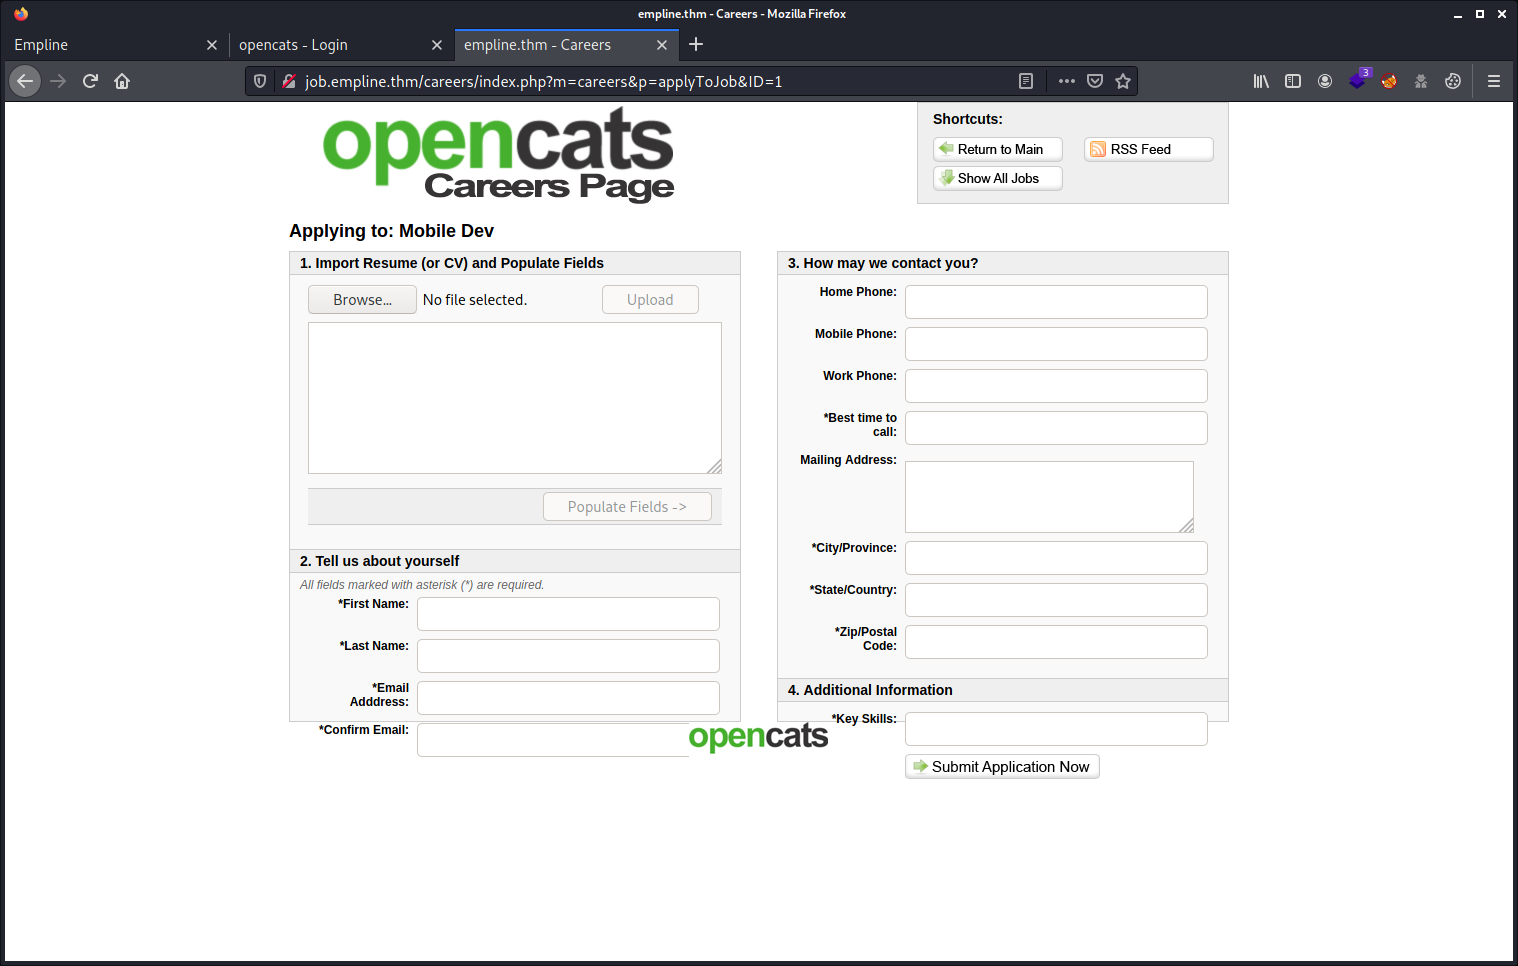Click Best time to call field
Image resolution: width=1518 pixels, height=966 pixels.
[x=1056, y=428]
